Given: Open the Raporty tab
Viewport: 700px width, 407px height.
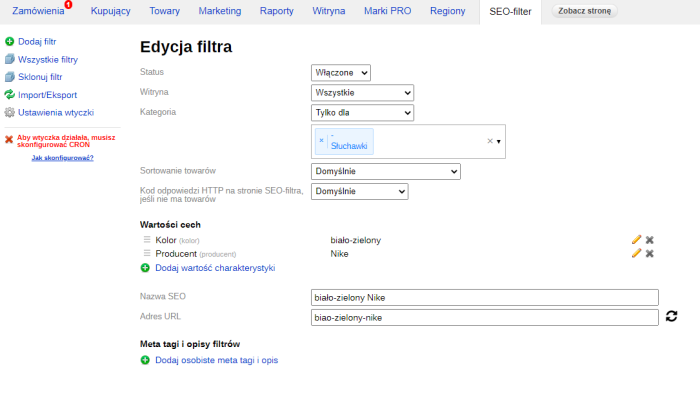Looking at the screenshot, I should 277,11.
